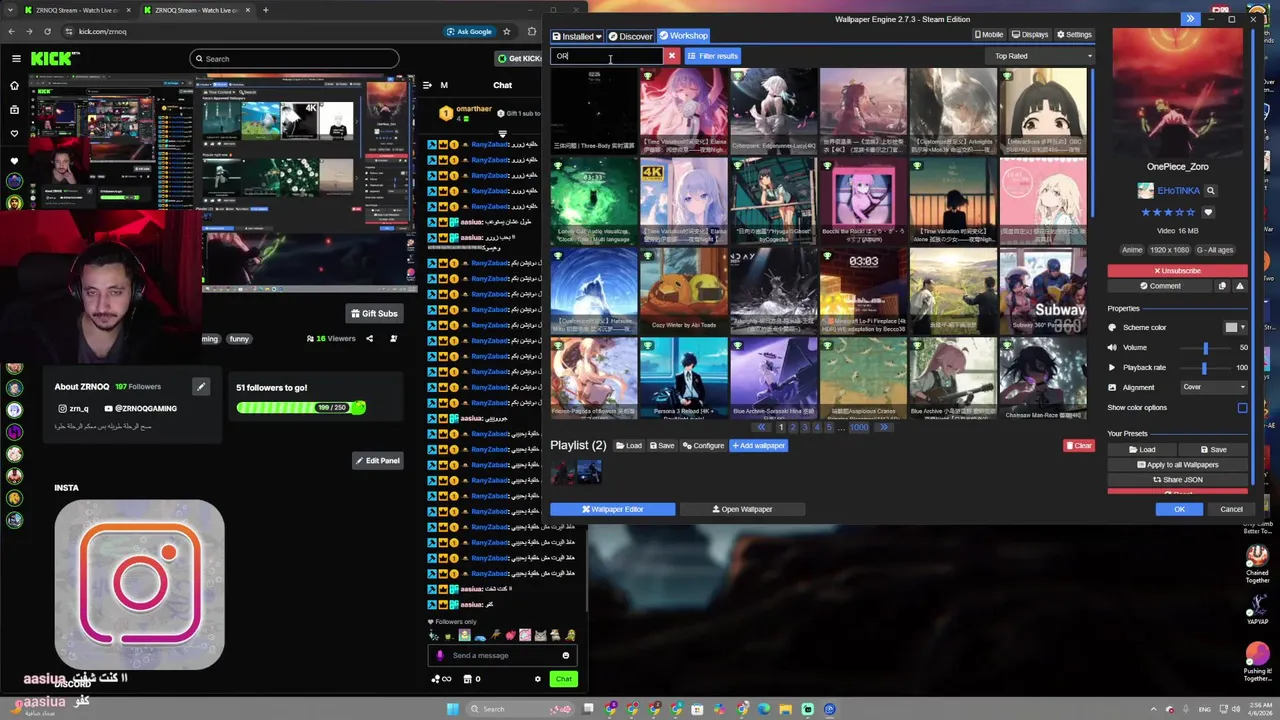Open the Displays configuration
The height and width of the screenshot is (720, 1280).
coord(1029,35)
